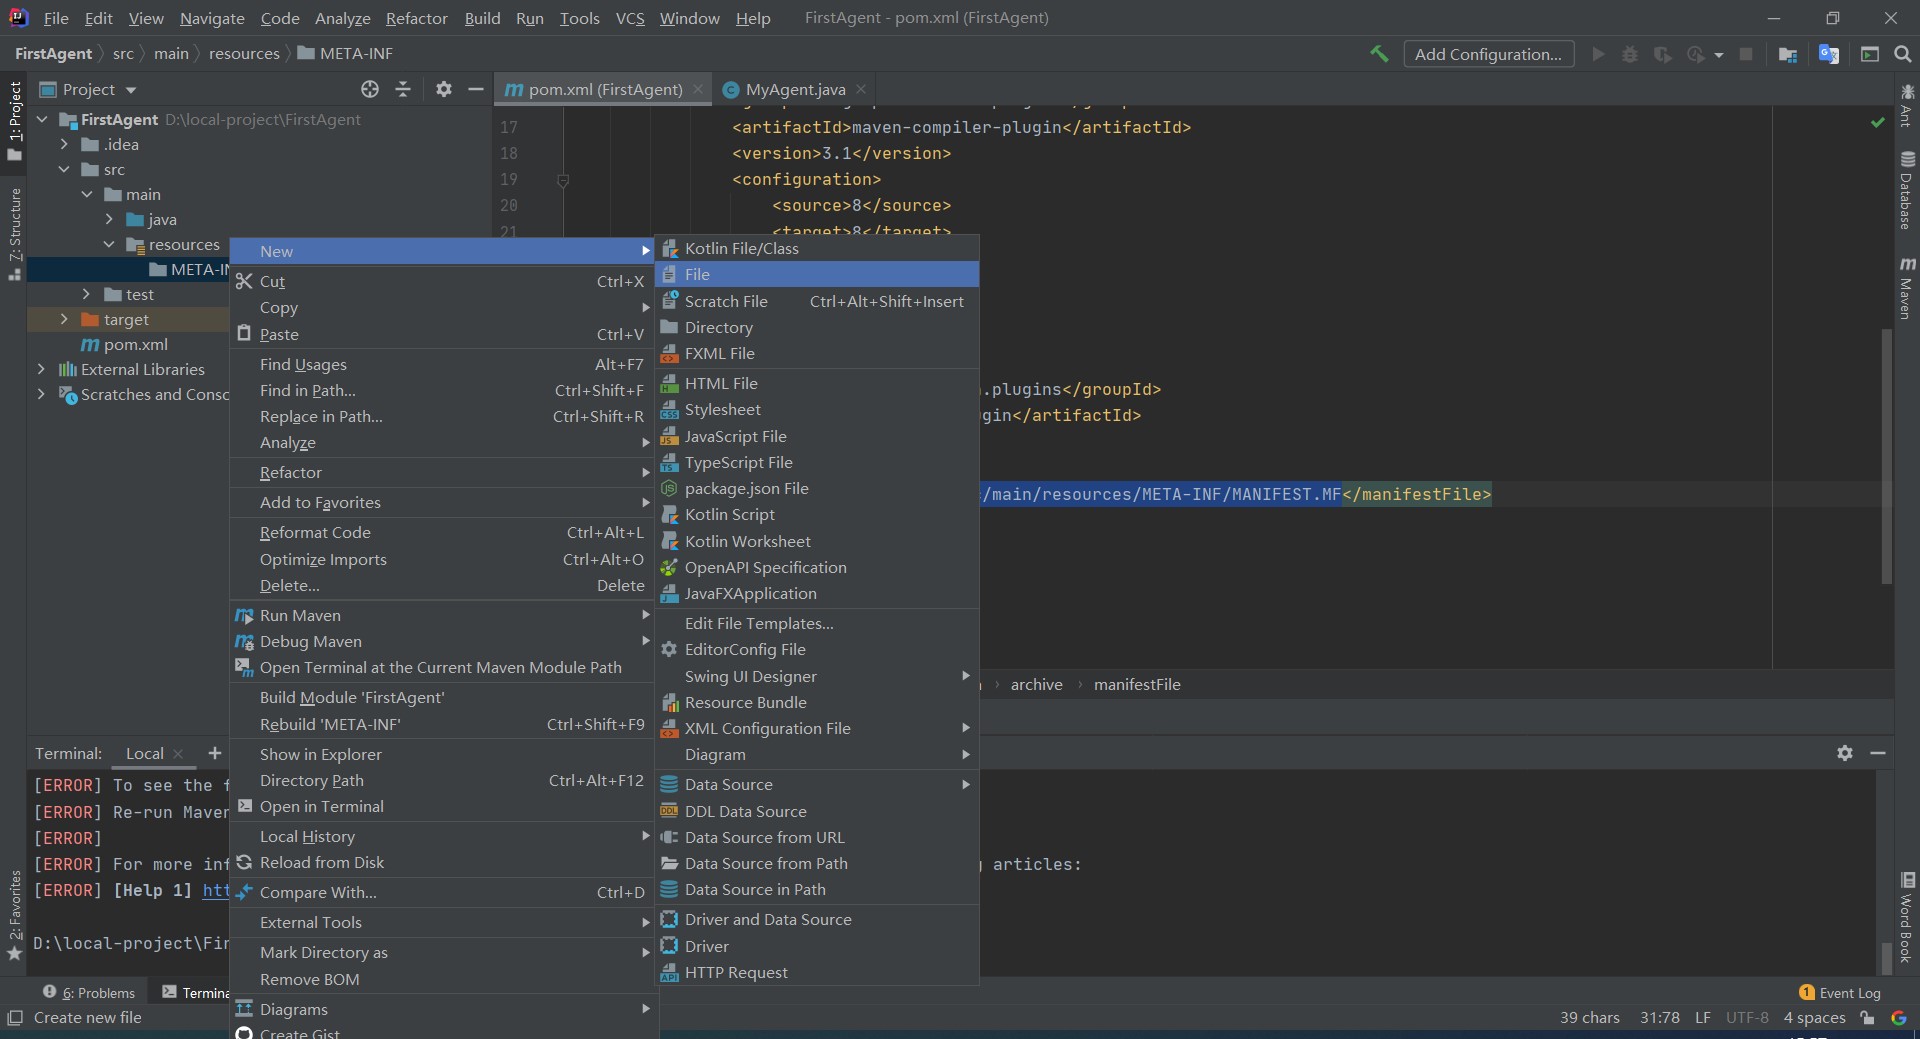Expand the test folder

pos(87,294)
